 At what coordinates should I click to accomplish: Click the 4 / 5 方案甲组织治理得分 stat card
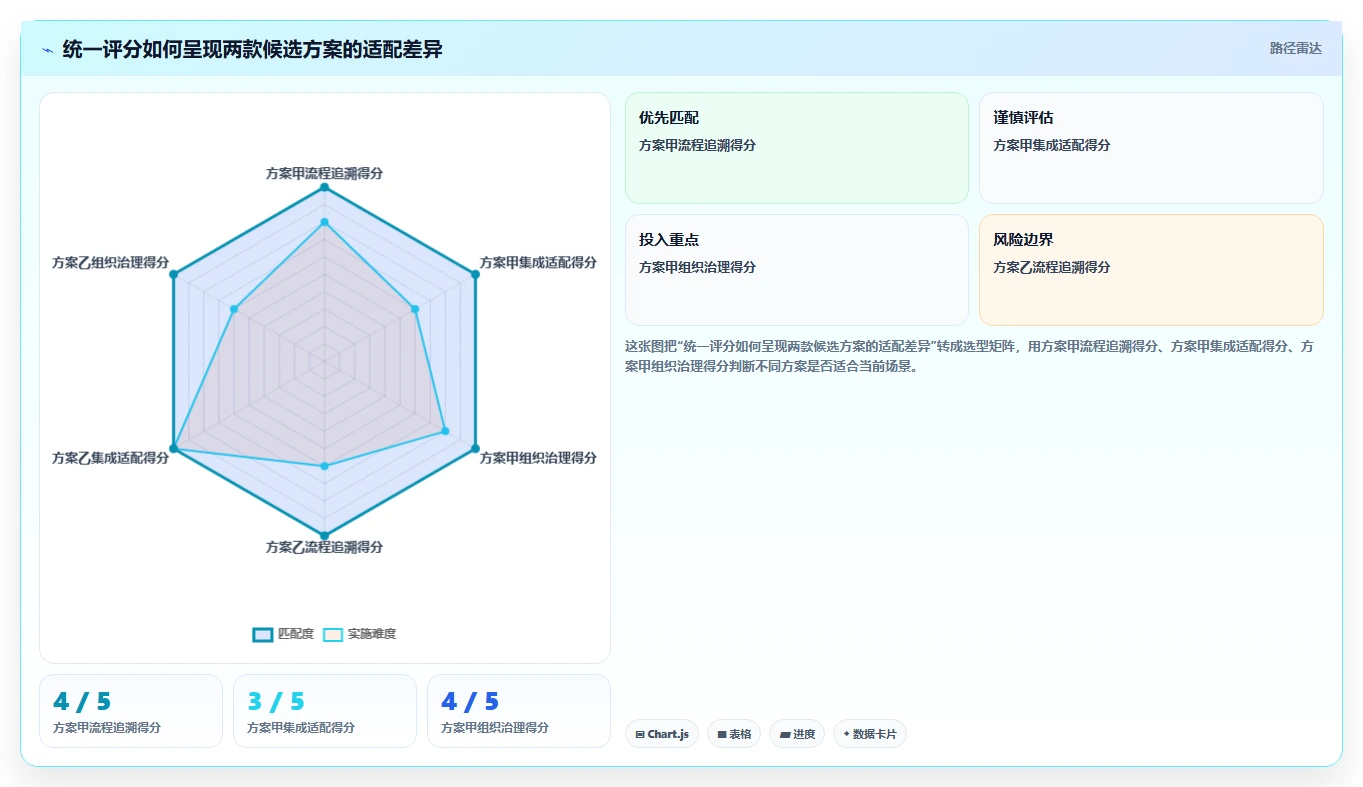click(x=519, y=711)
